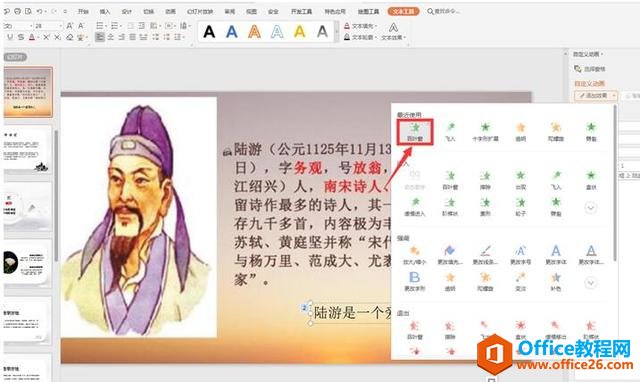This screenshot has width=640, height=382.
Task: Choose Fly In effect in Recently Used row
Action: click(450, 132)
